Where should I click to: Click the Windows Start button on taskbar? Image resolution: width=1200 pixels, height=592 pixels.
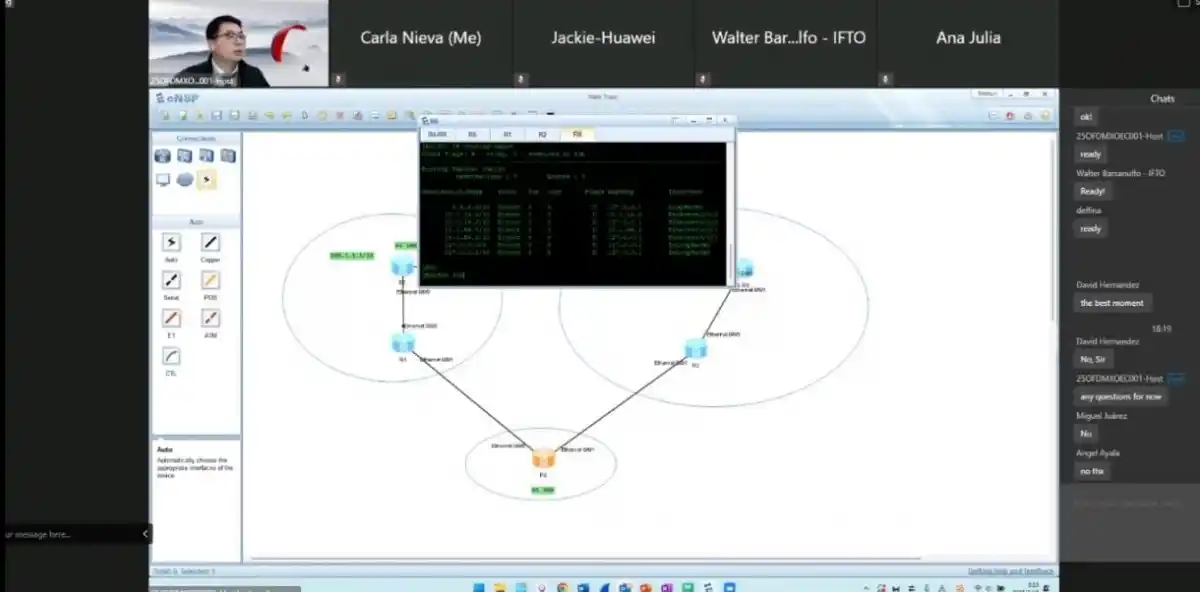click(x=479, y=587)
